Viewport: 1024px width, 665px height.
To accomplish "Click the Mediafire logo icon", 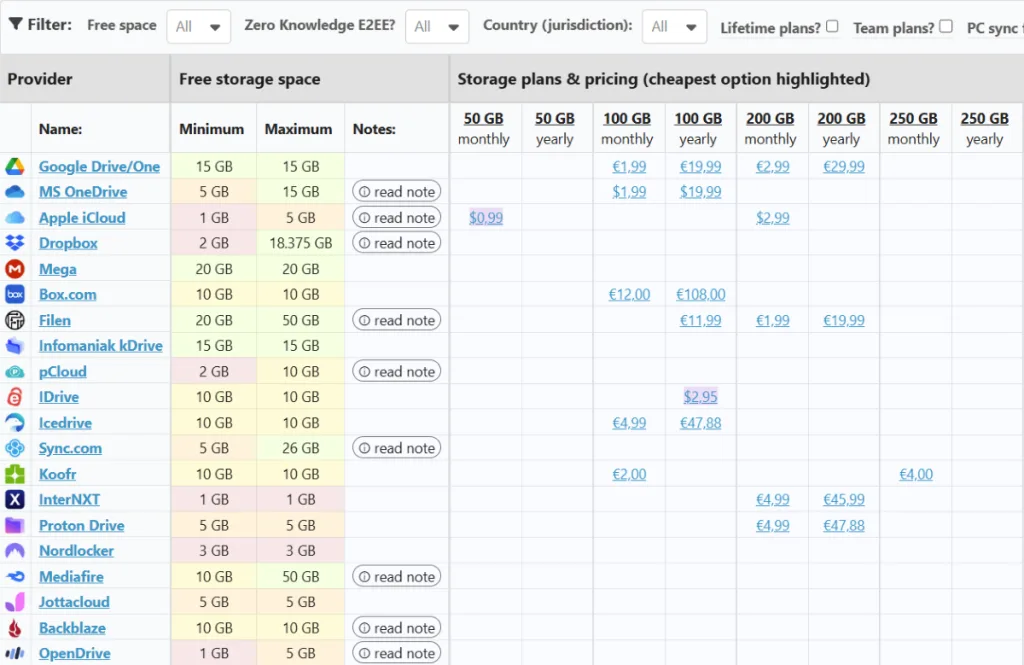I will tap(15, 577).
